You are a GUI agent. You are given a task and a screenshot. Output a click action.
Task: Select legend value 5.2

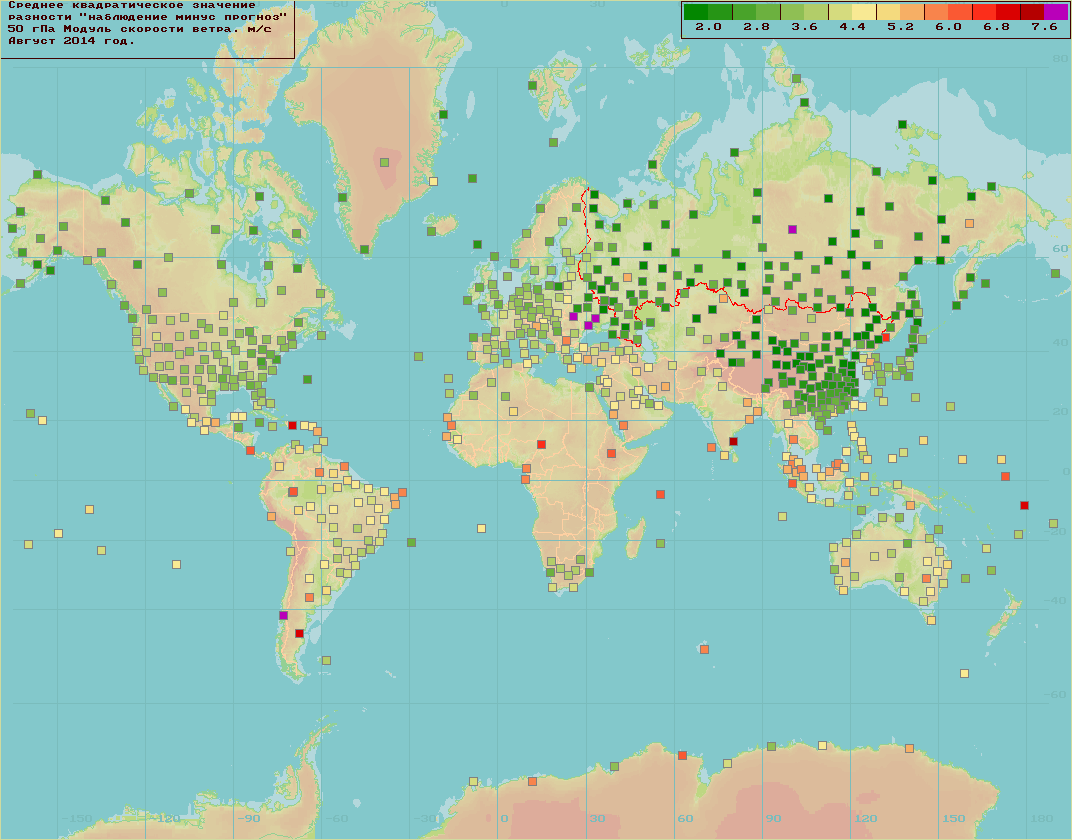pos(900,27)
